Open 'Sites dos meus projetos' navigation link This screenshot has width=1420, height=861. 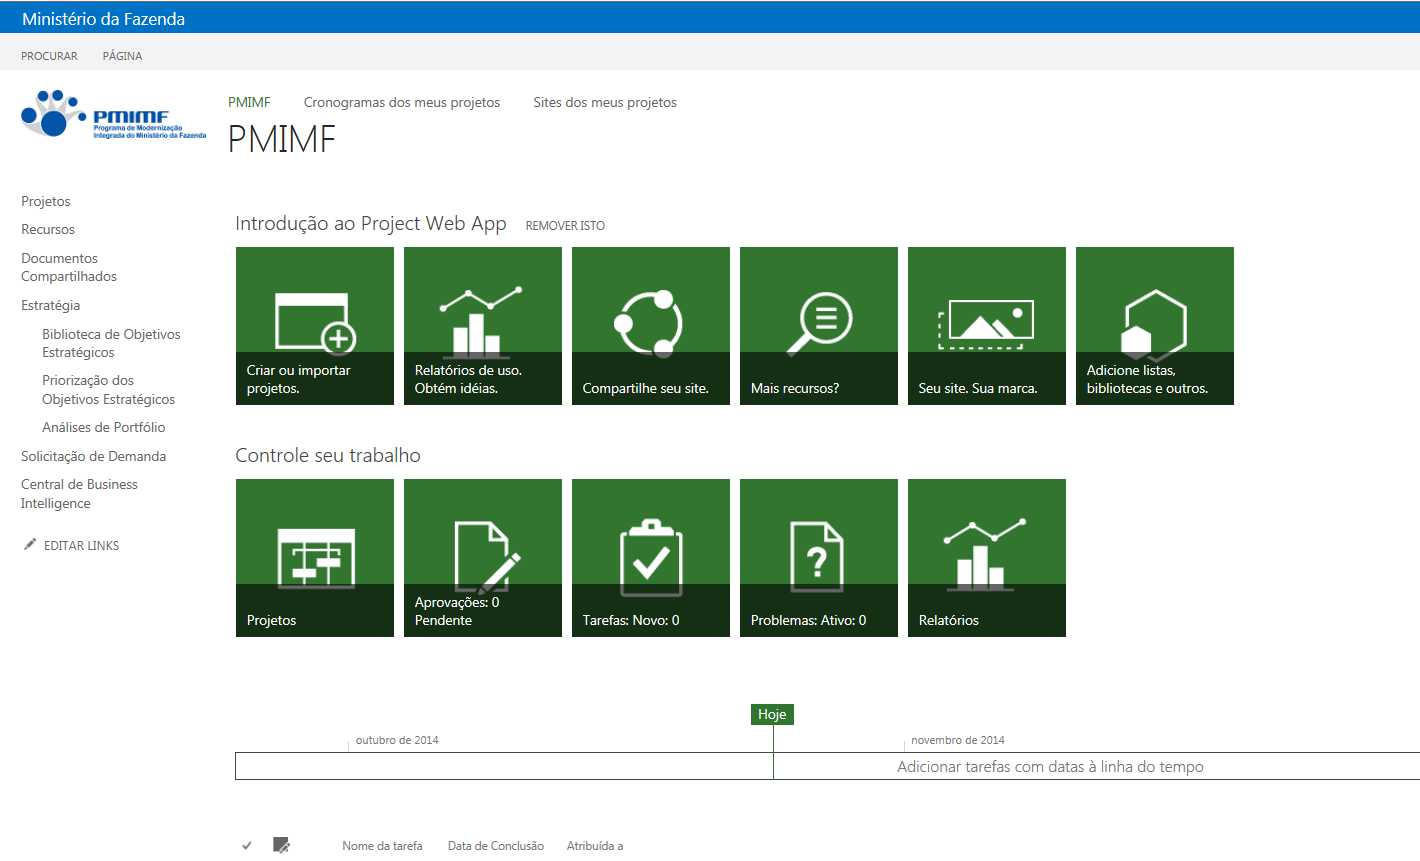[x=605, y=102]
